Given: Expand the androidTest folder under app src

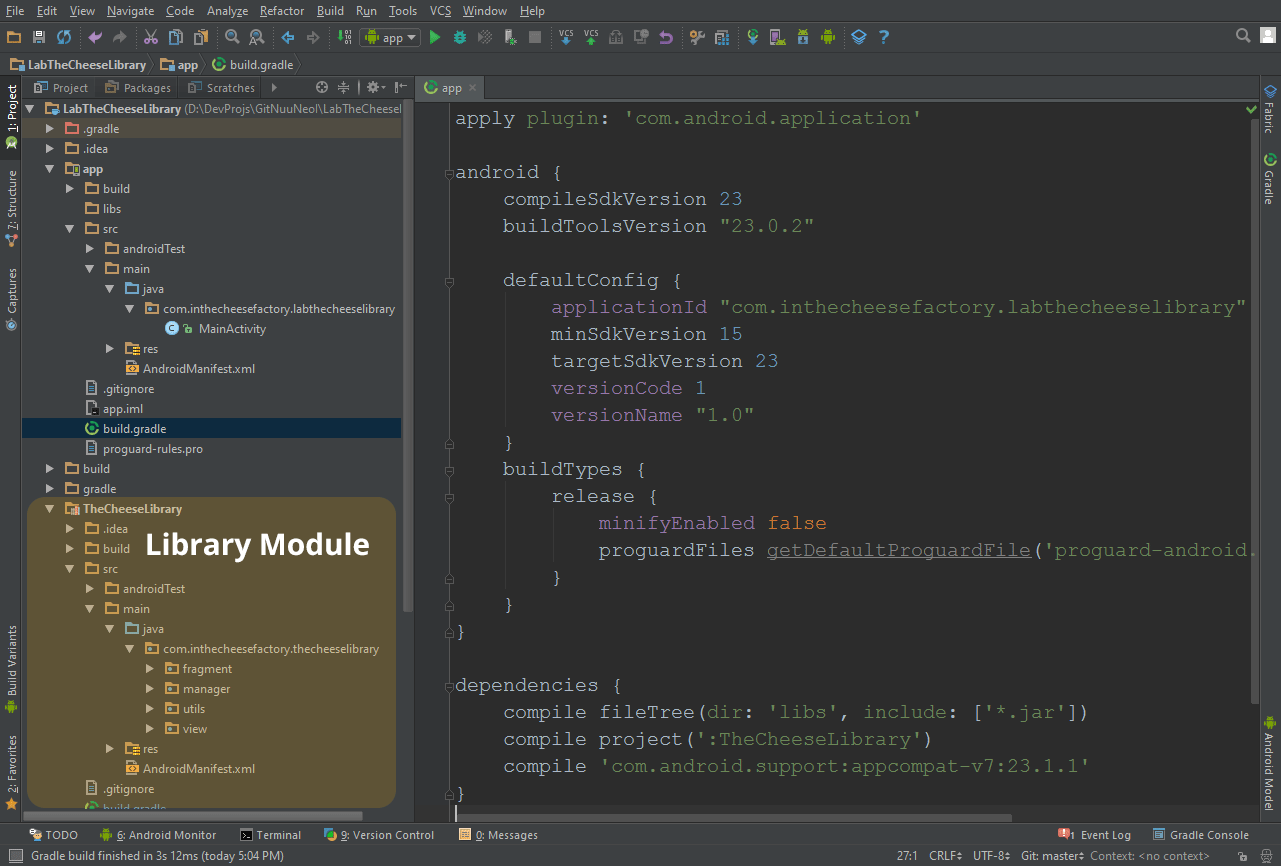Looking at the screenshot, I should [90, 249].
